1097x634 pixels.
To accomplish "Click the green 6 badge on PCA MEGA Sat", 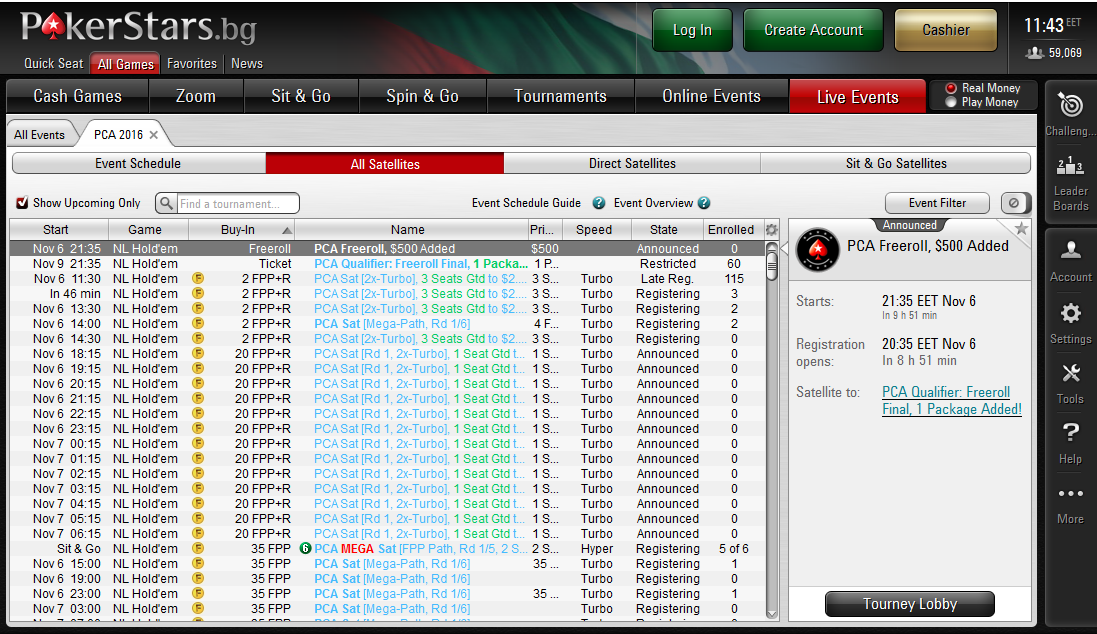I will pyautogui.click(x=305, y=549).
